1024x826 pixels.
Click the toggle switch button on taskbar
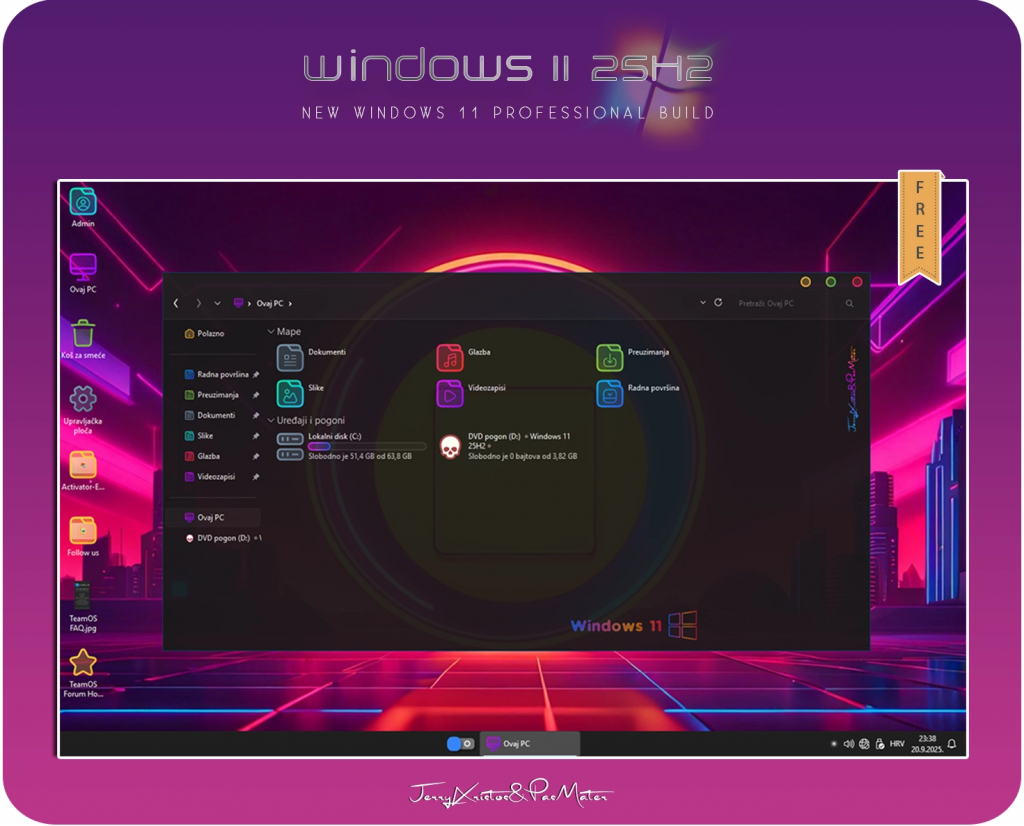coord(460,744)
